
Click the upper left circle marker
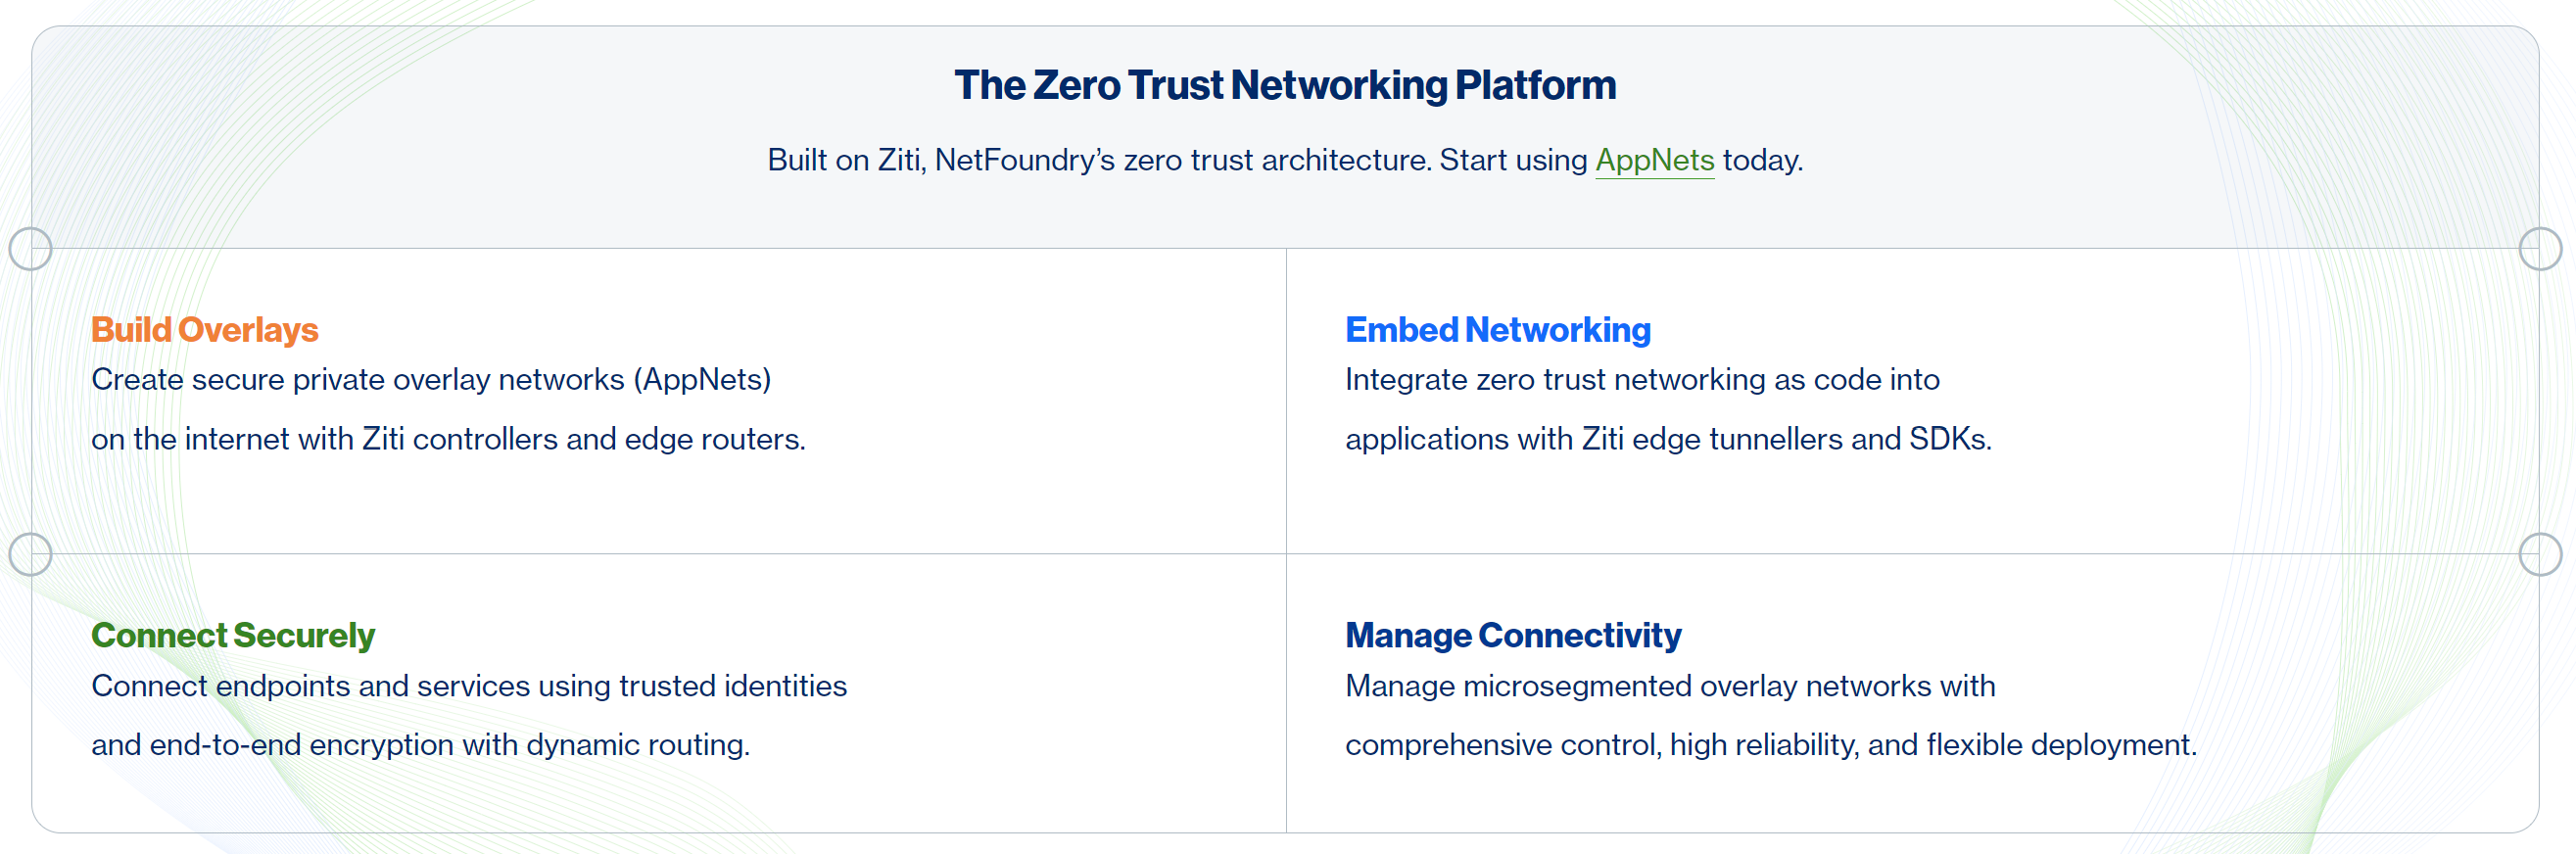pos(31,249)
